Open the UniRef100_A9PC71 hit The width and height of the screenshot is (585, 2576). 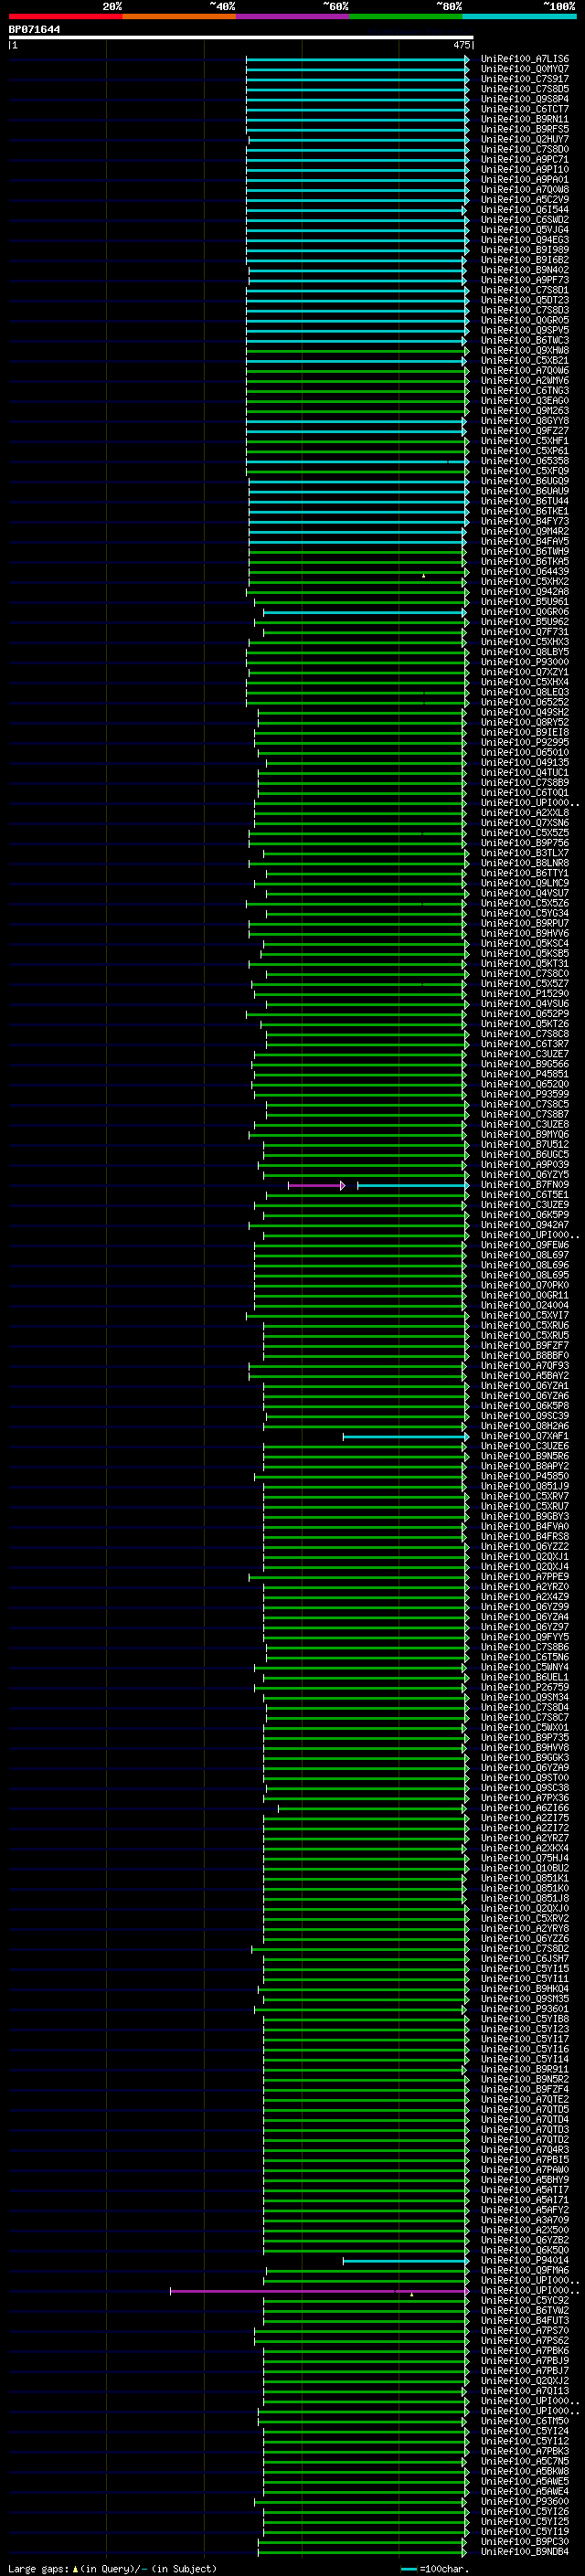(x=524, y=160)
